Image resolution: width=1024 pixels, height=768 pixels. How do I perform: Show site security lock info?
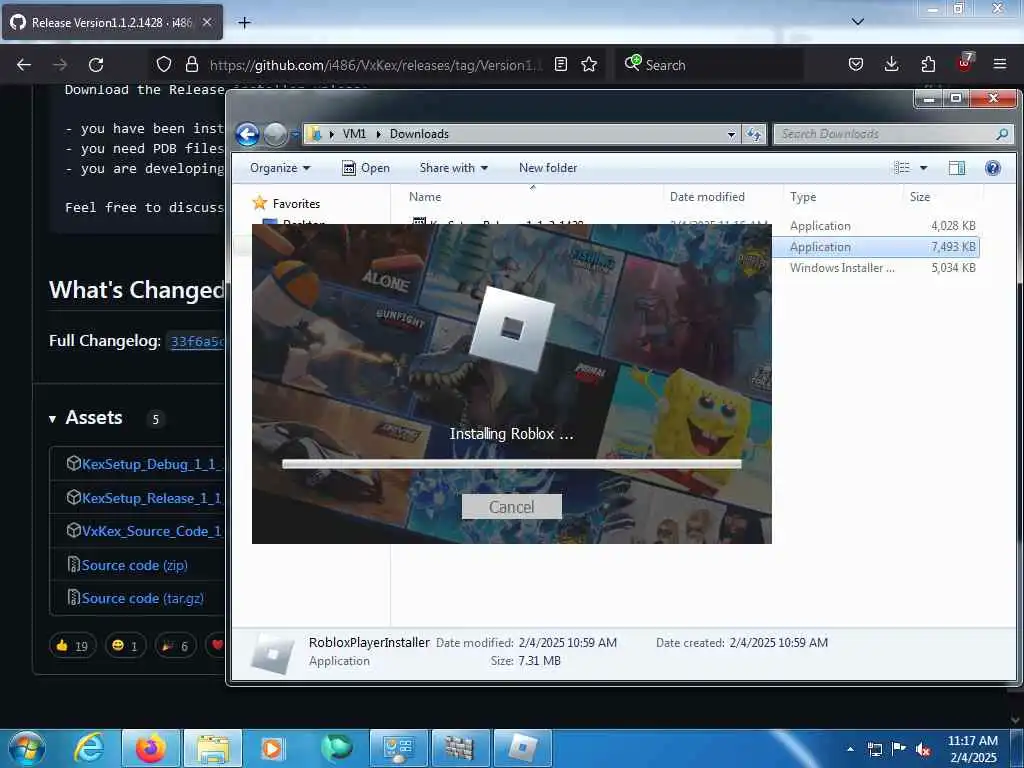tap(191, 64)
